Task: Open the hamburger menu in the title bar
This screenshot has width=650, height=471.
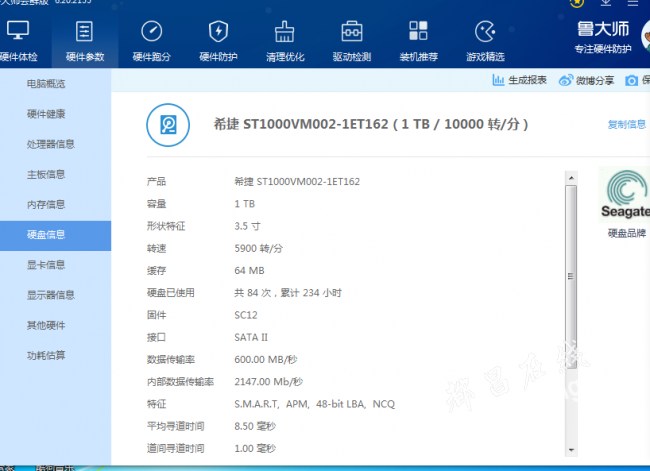Action: pyautogui.click(x=633, y=2)
